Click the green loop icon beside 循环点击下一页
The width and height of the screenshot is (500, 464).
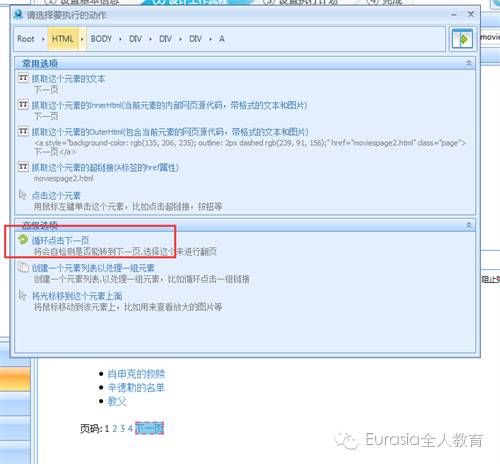(x=23, y=239)
